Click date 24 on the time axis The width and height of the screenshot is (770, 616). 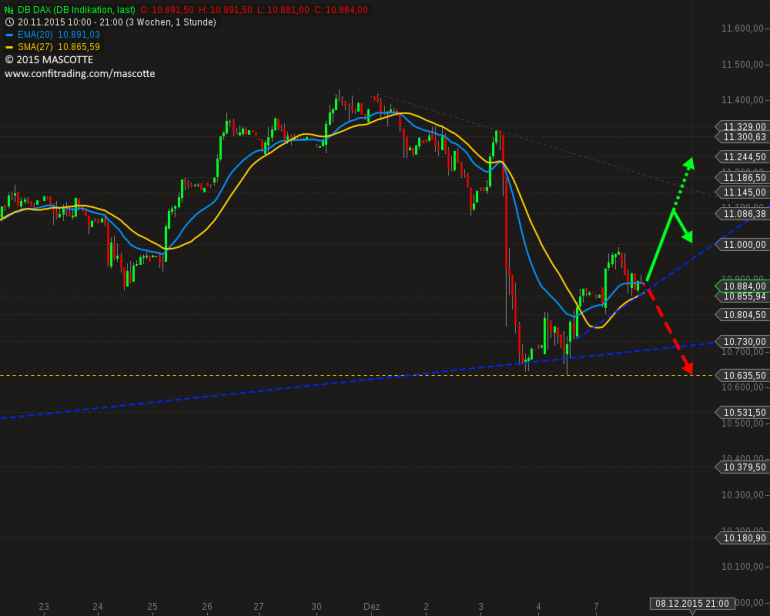click(x=97, y=607)
